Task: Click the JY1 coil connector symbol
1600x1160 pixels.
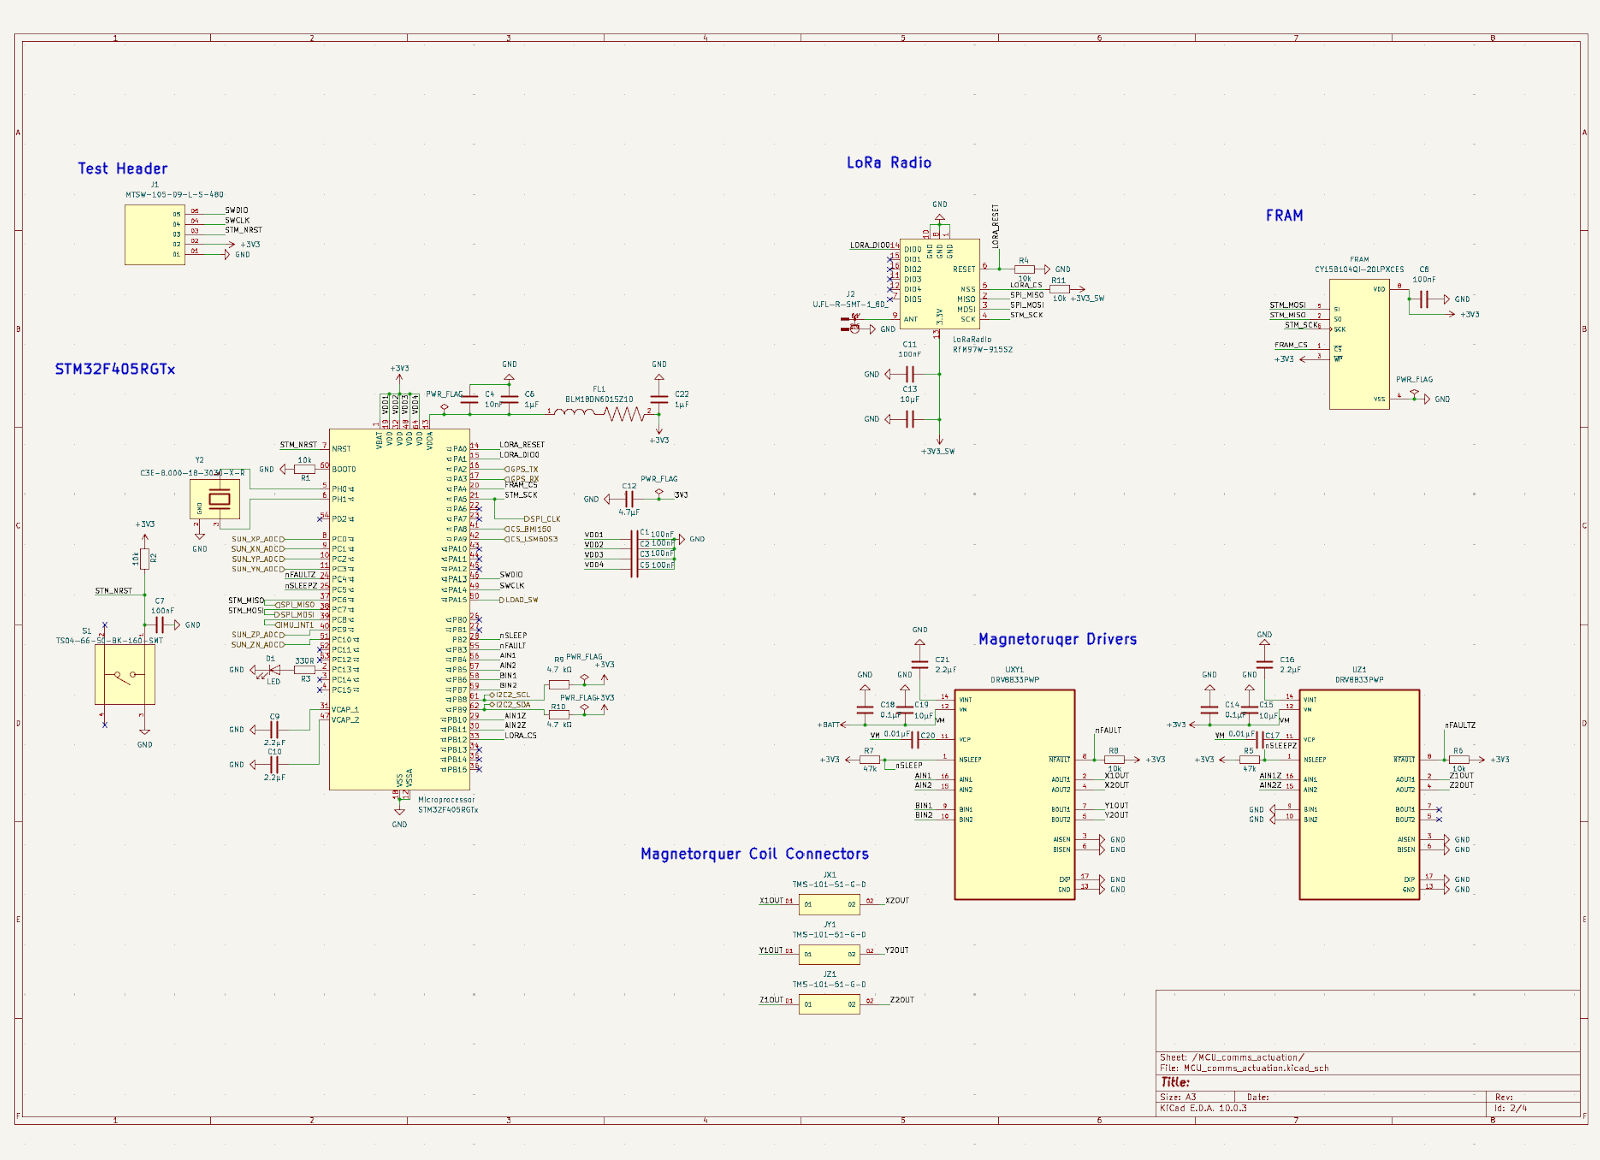Action: pos(829,954)
